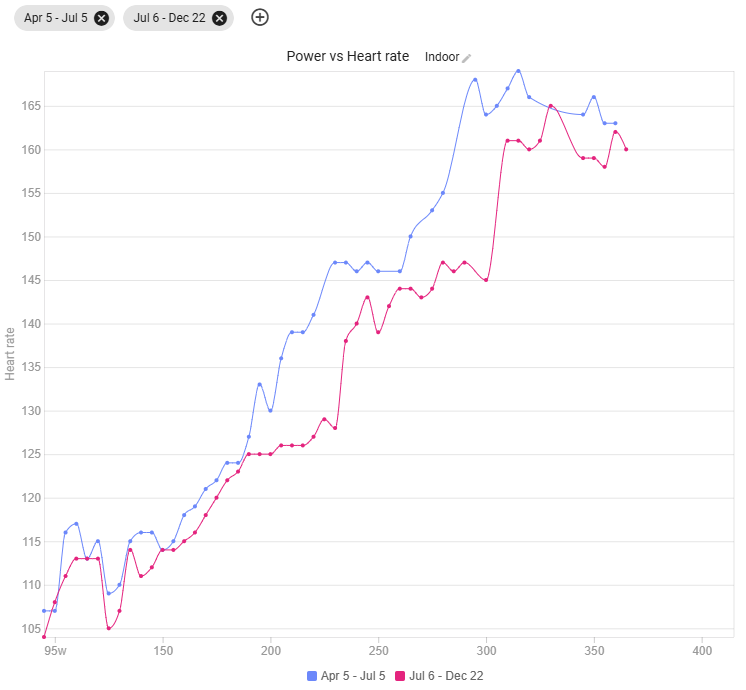Remove the Jul 6 - Dec 22 date range
The width and height of the screenshot is (746, 690).
click(x=219, y=18)
